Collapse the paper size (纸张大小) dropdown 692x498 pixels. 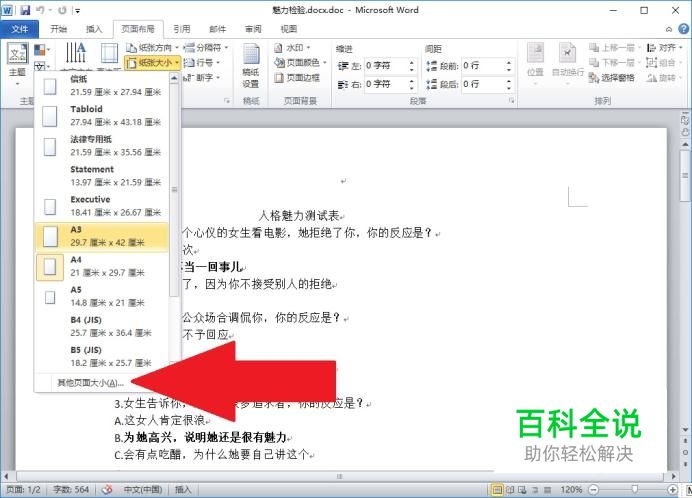[x=153, y=63]
